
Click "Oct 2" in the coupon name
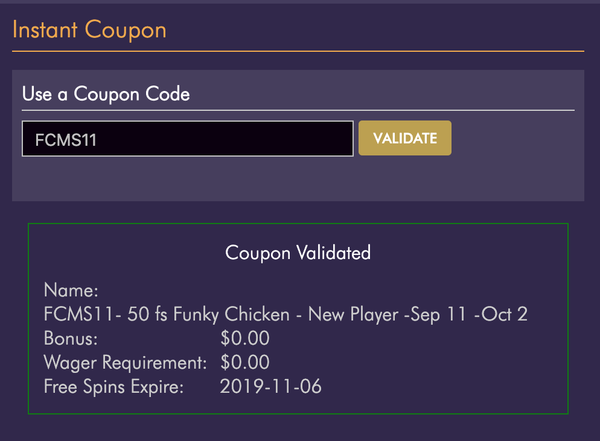503,315
